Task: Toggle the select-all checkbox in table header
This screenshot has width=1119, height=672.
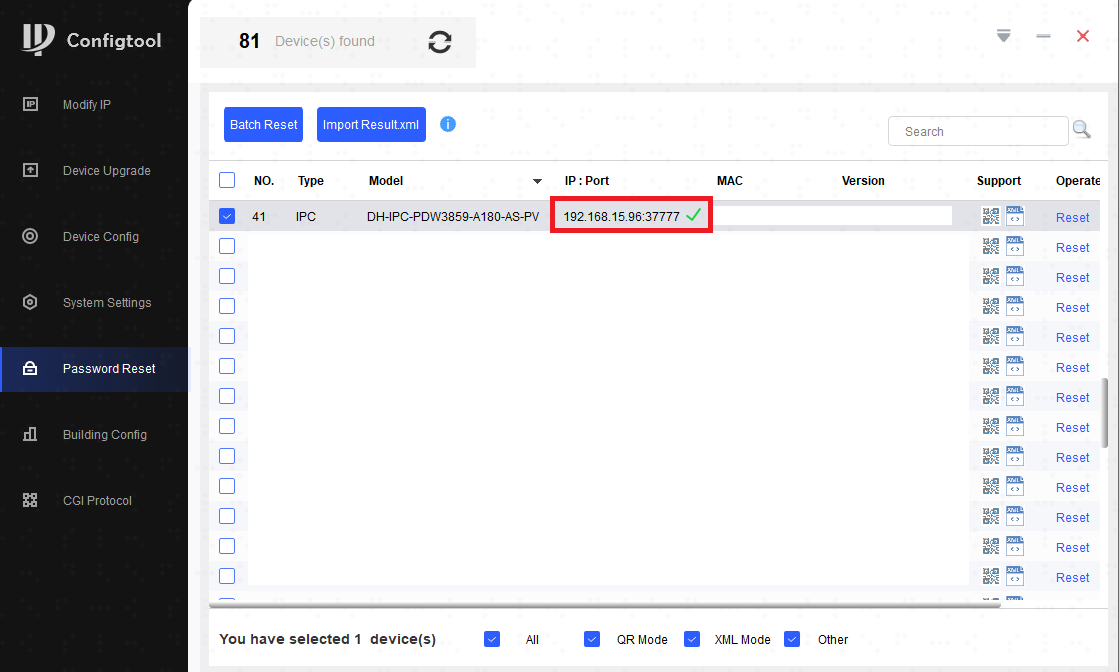Action: pos(227,180)
